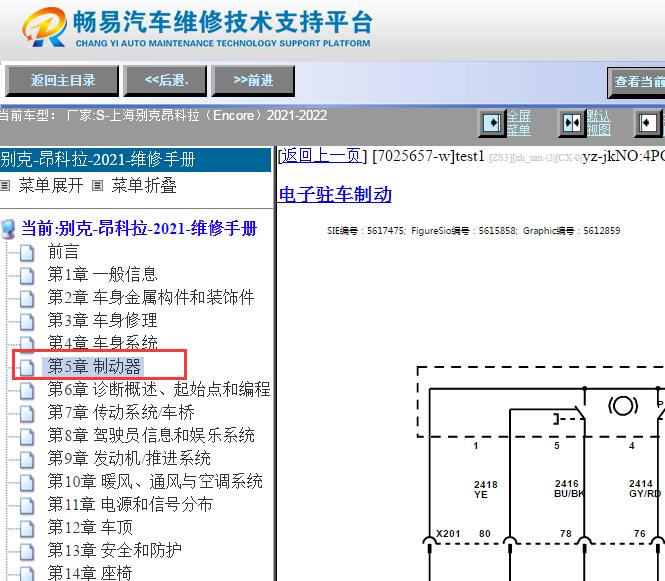Open 第6章 诊断概述、起始点和编程
The height and width of the screenshot is (581, 665).
click(x=159, y=389)
